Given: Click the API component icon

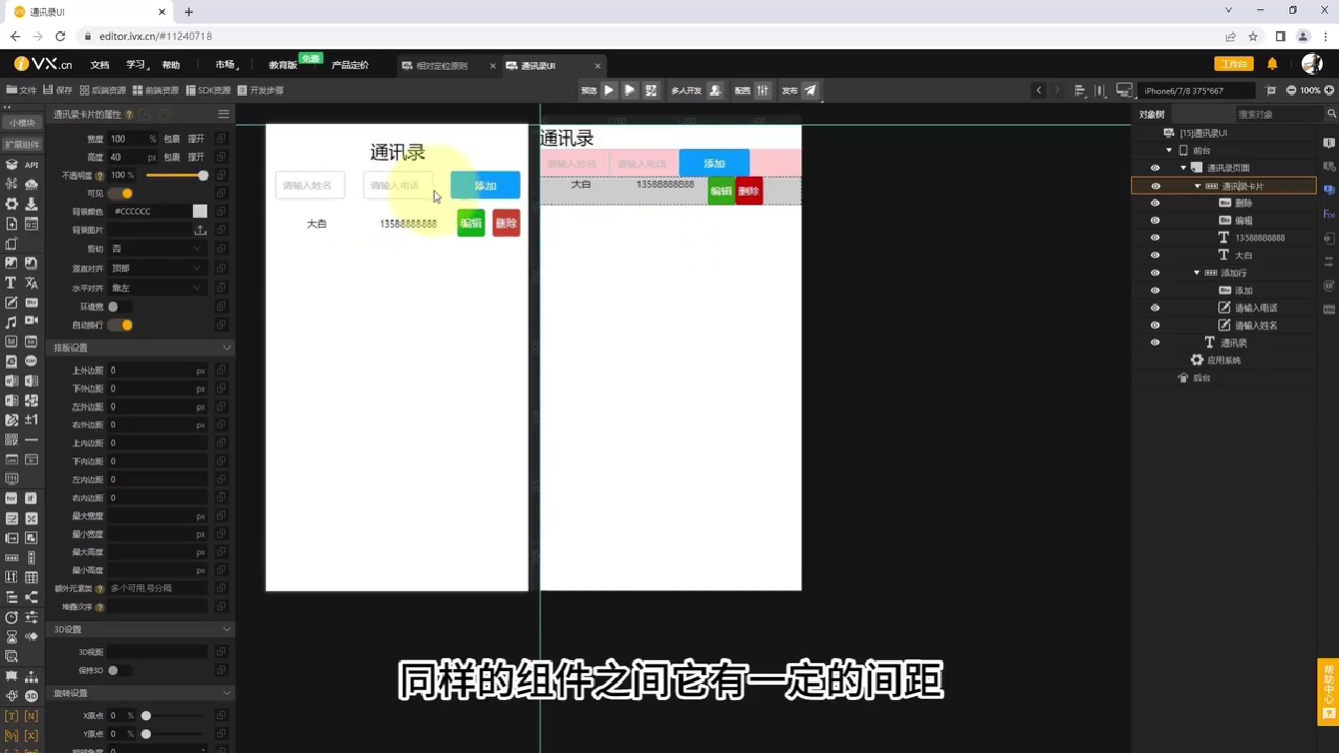Looking at the screenshot, I should [31, 165].
